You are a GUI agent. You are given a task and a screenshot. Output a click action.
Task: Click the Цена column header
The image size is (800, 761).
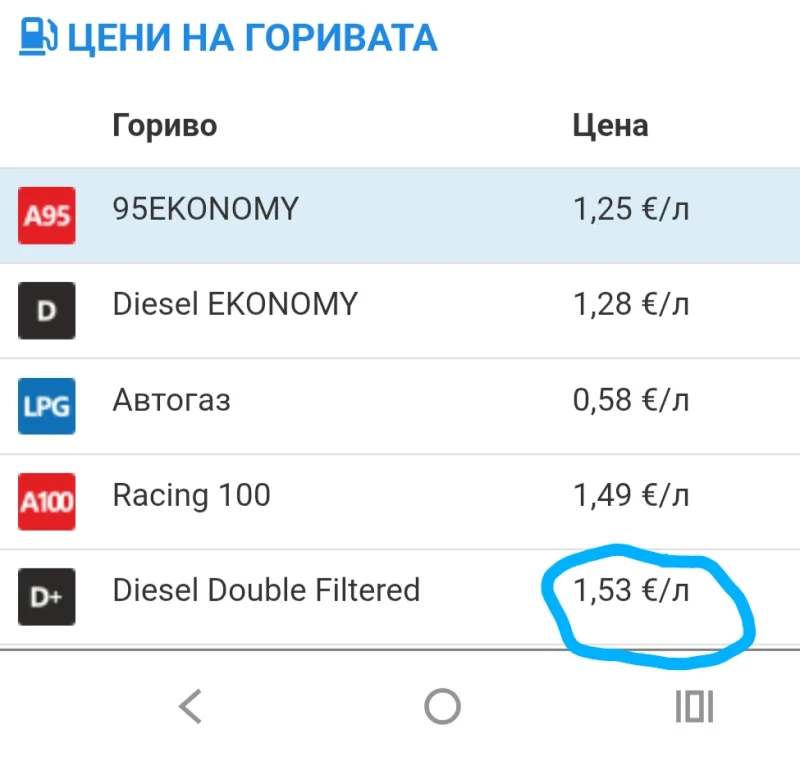[610, 125]
